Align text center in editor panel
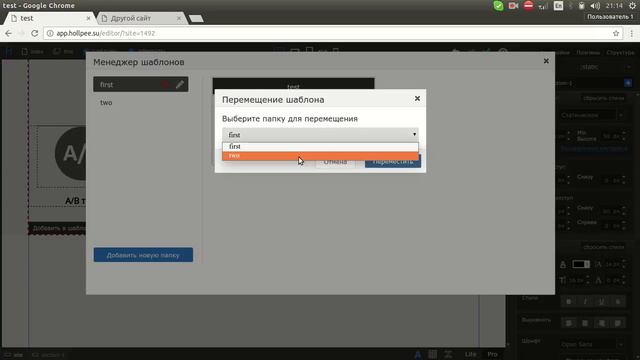This screenshot has width=640, height=360. (585, 323)
